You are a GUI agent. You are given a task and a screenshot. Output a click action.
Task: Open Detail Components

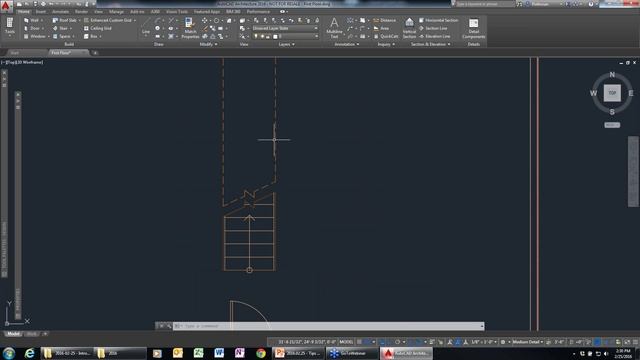tap(473, 28)
